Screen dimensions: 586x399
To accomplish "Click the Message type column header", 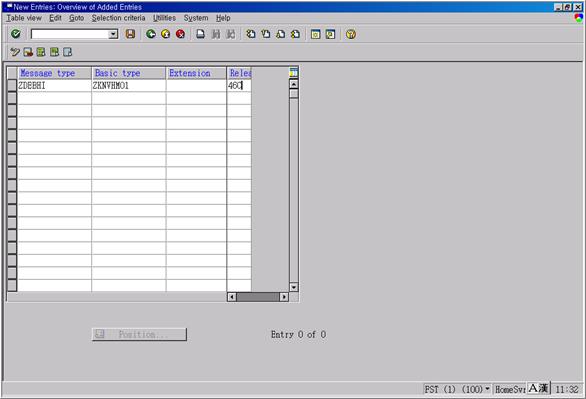I will click(55, 73).
